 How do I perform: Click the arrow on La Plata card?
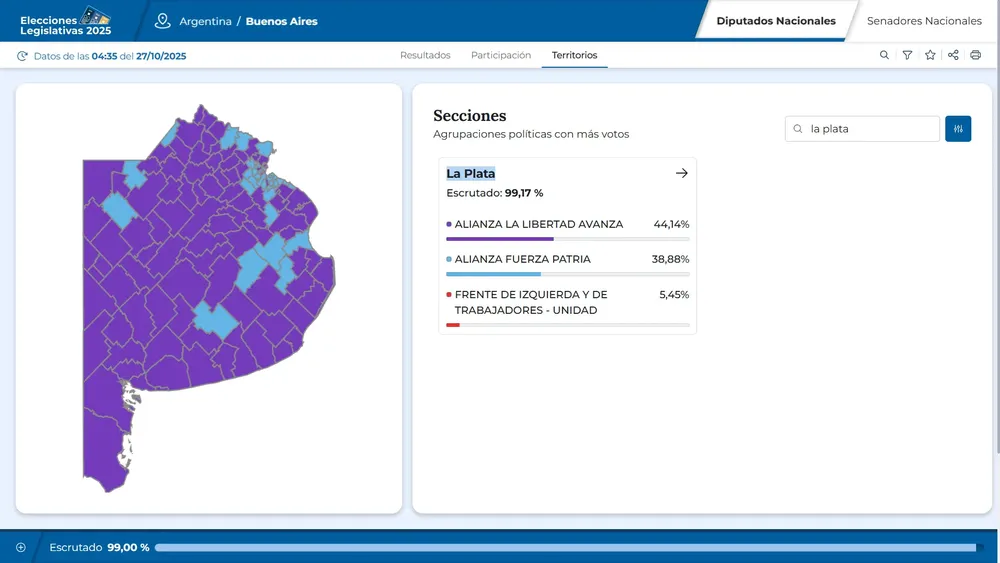682,173
